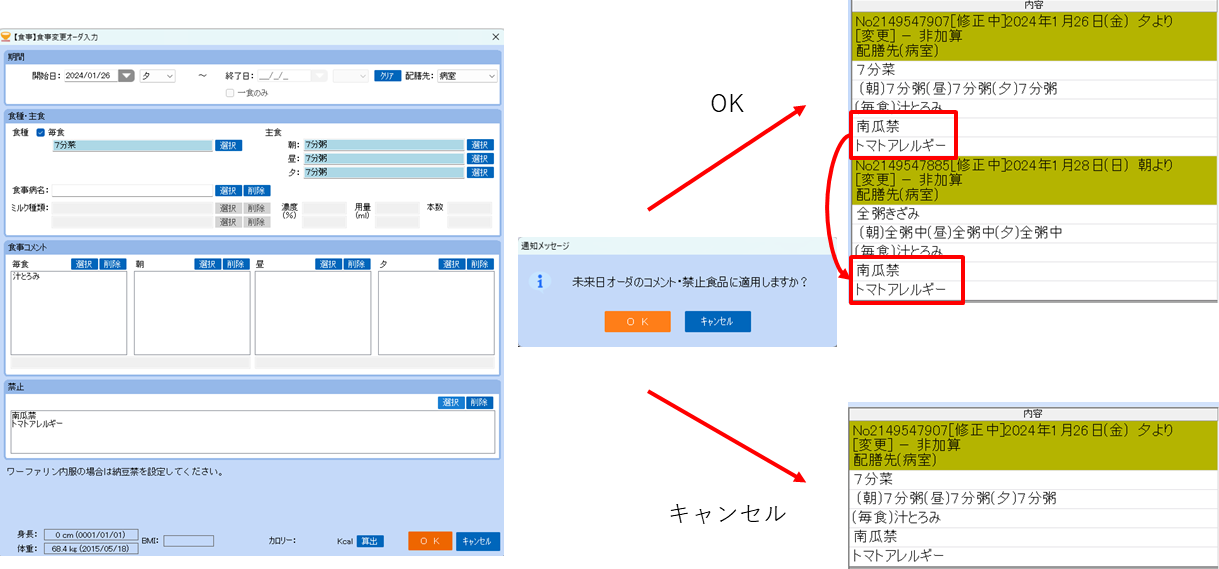1219x569 pixels.
Task: Click 選択 for 朝 staple 7分粥
Action: coord(480,145)
